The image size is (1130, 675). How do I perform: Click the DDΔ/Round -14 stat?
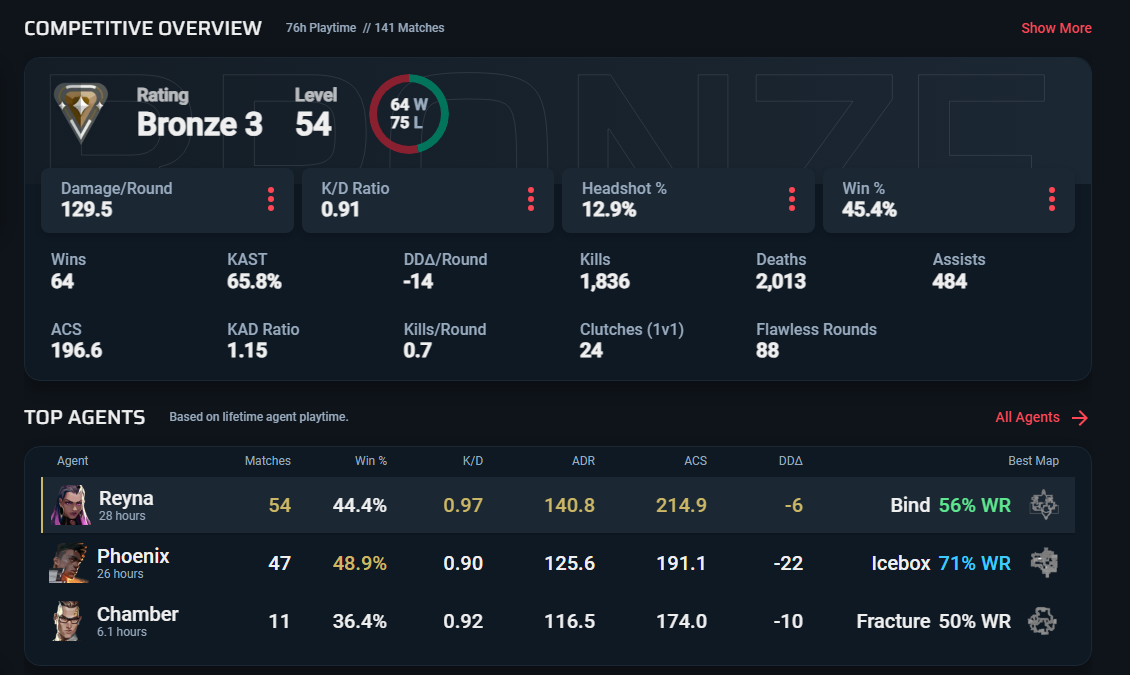445,271
